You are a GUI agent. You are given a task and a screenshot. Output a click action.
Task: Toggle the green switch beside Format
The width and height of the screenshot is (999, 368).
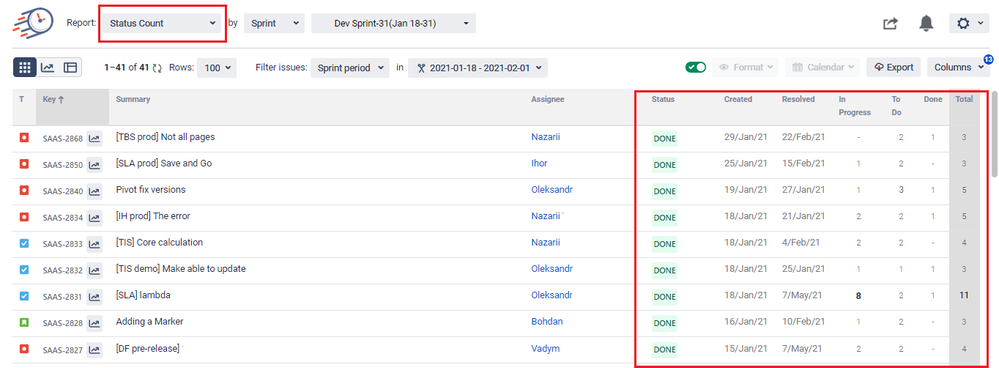(x=696, y=67)
